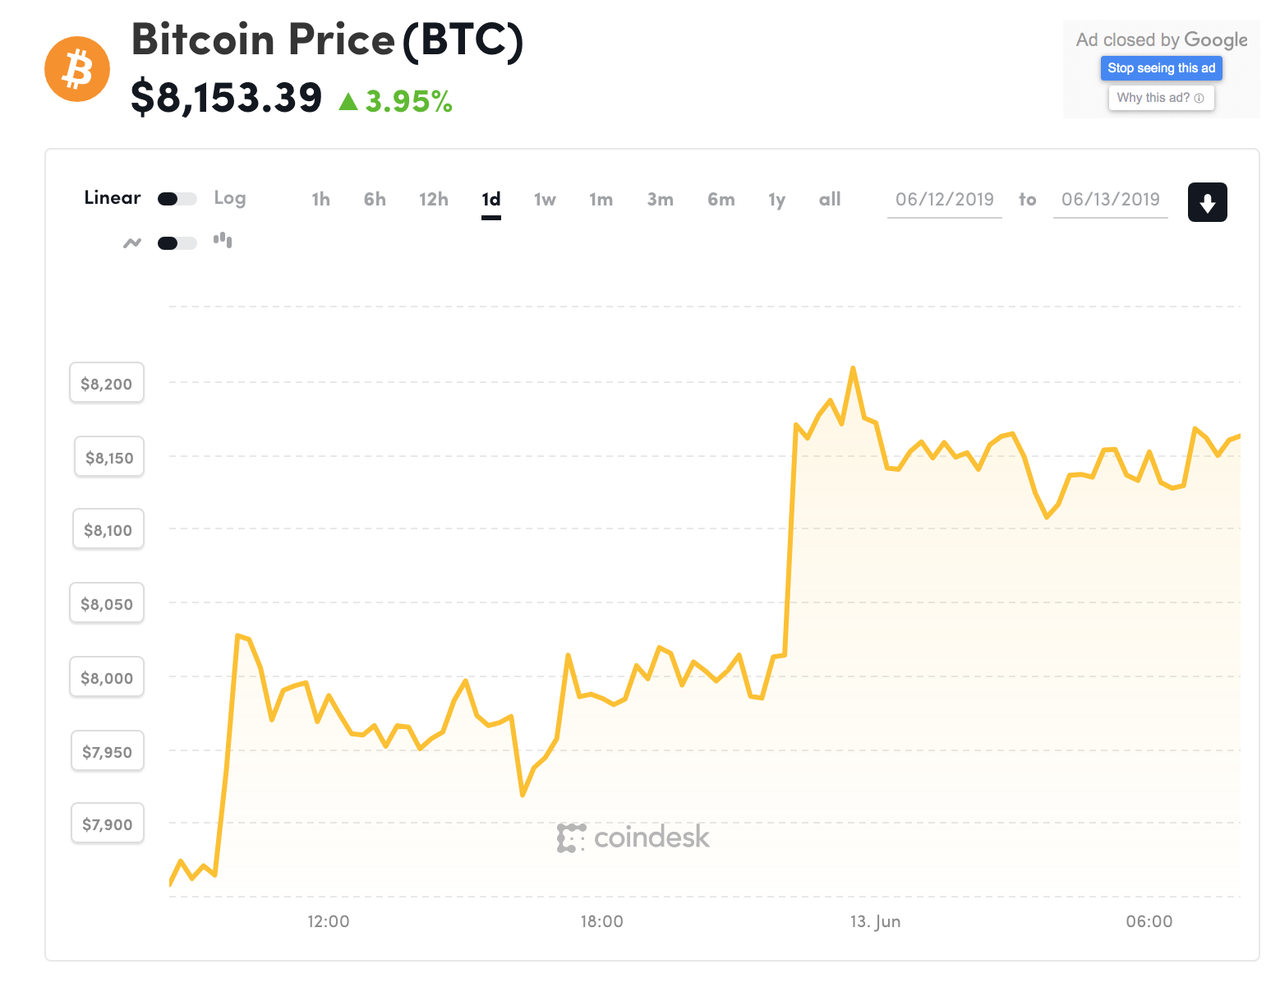
Task: Switch scale to Log by clicking Log label
Action: 230,198
